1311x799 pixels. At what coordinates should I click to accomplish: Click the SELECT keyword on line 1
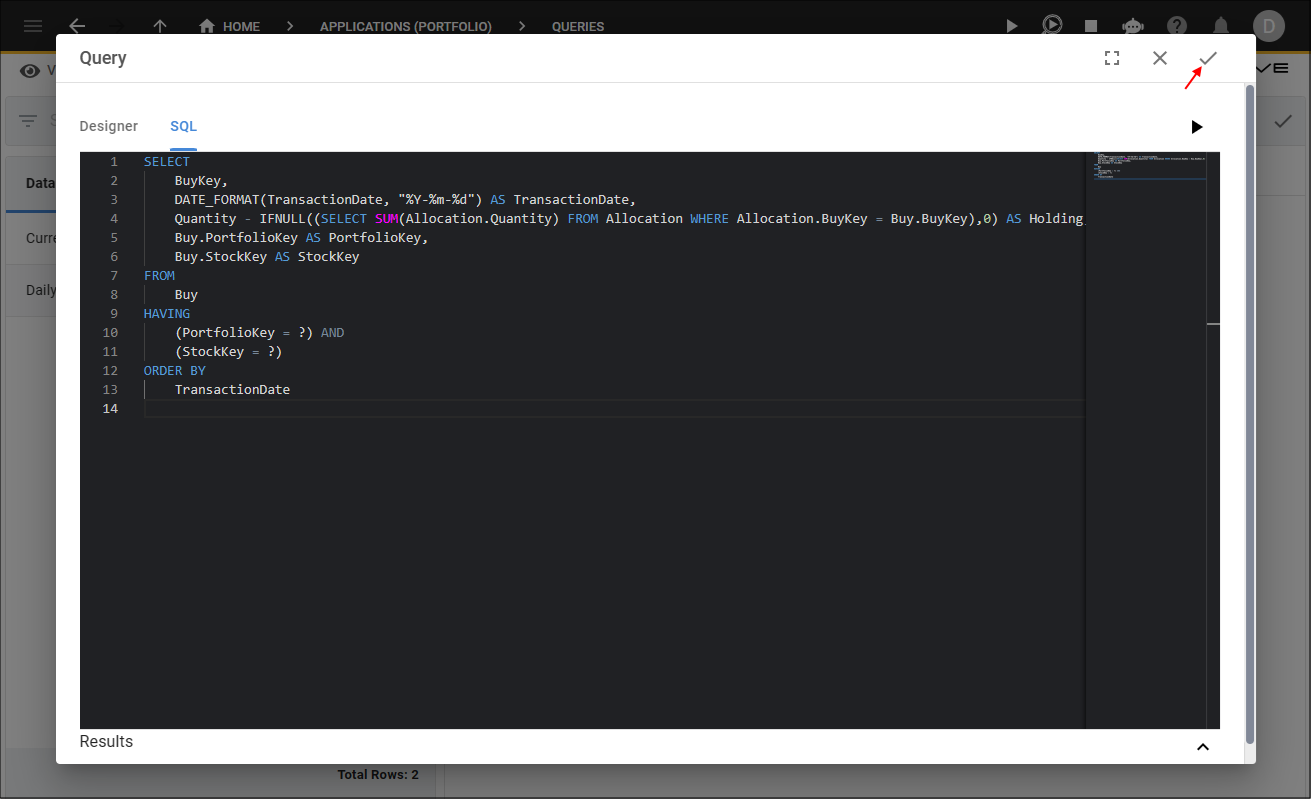pyautogui.click(x=167, y=161)
